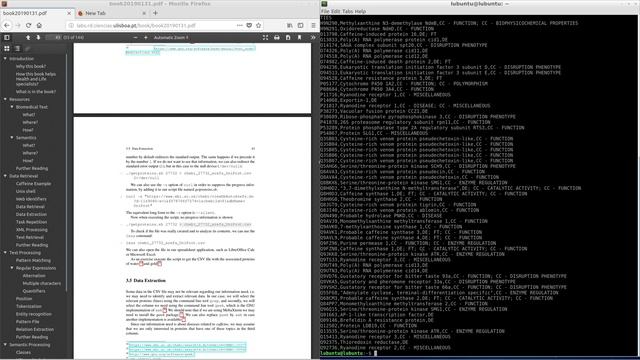Switch to the New Tab tab

(112, 13)
